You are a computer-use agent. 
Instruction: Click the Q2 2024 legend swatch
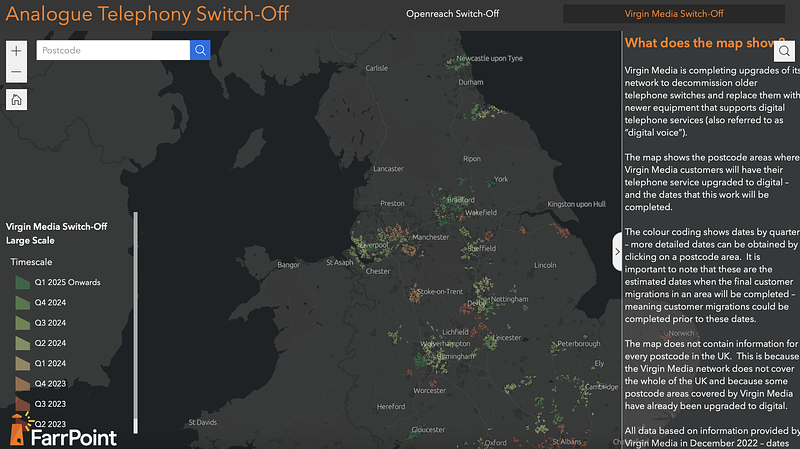[22, 343]
